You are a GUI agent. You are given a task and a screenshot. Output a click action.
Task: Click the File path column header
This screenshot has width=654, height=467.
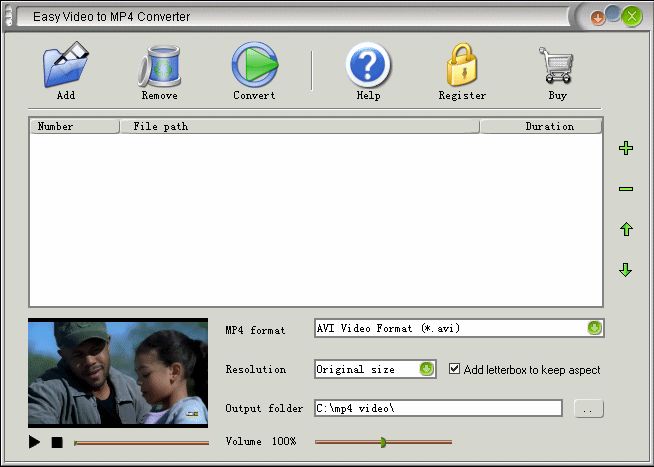click(x=299, y=126)
